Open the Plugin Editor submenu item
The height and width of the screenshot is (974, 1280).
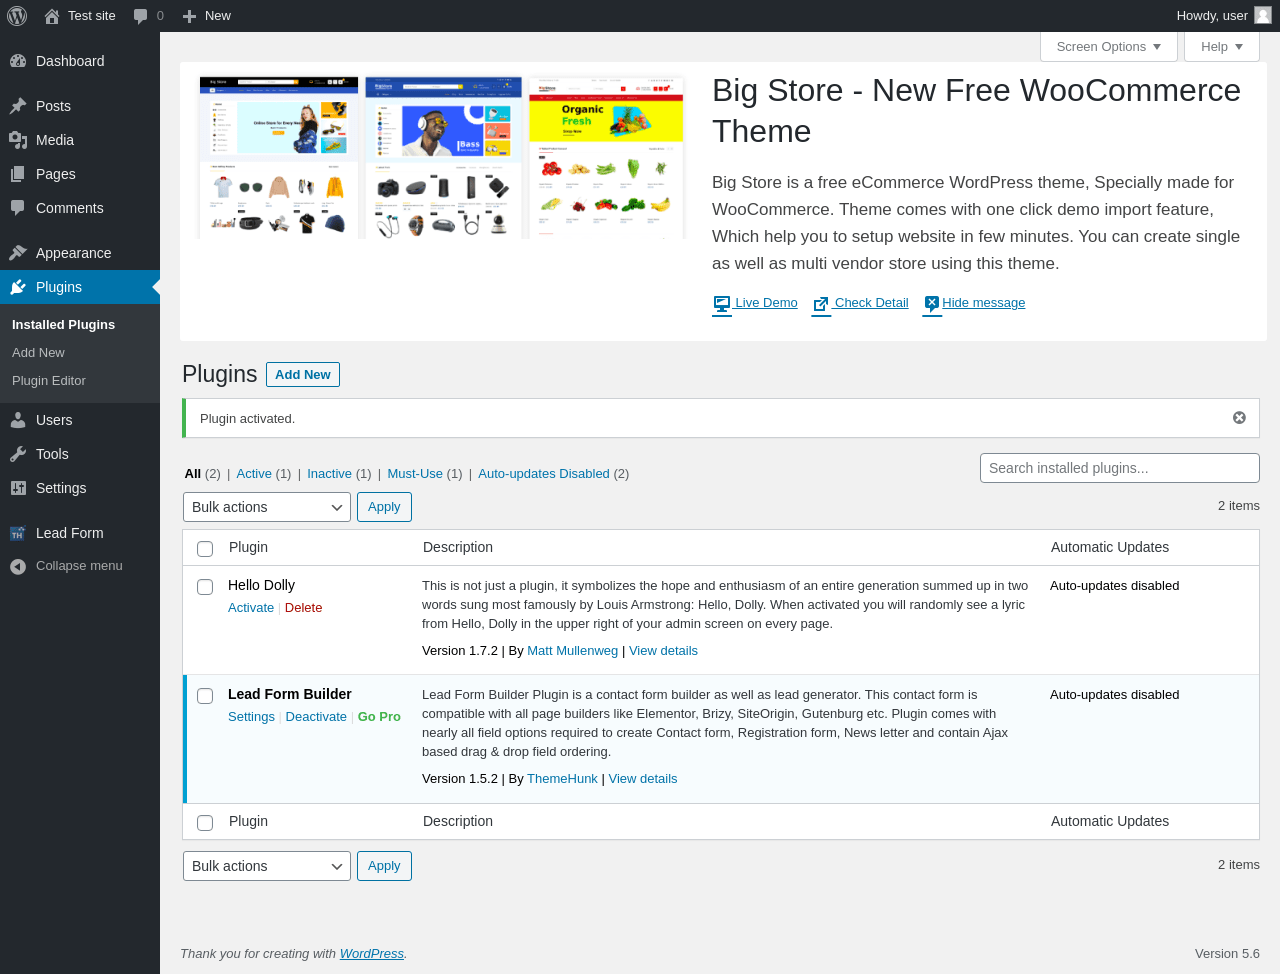tap(49, 381)
